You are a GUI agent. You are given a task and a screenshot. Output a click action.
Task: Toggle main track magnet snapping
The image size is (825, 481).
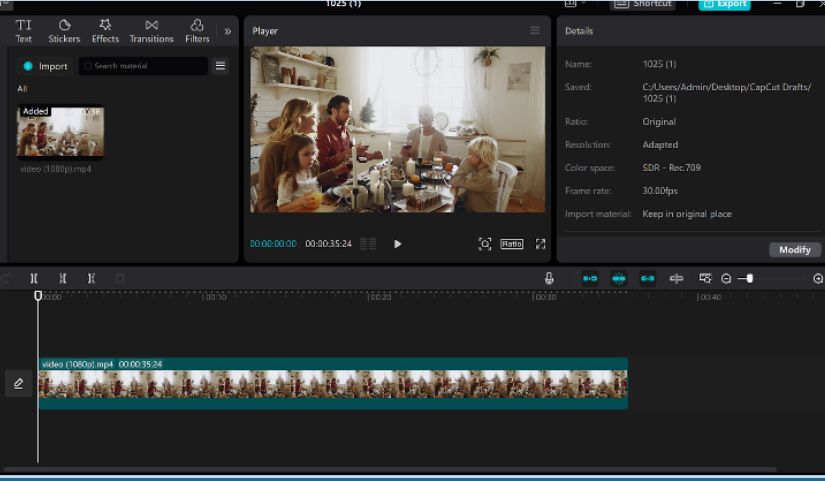(590, 279)
